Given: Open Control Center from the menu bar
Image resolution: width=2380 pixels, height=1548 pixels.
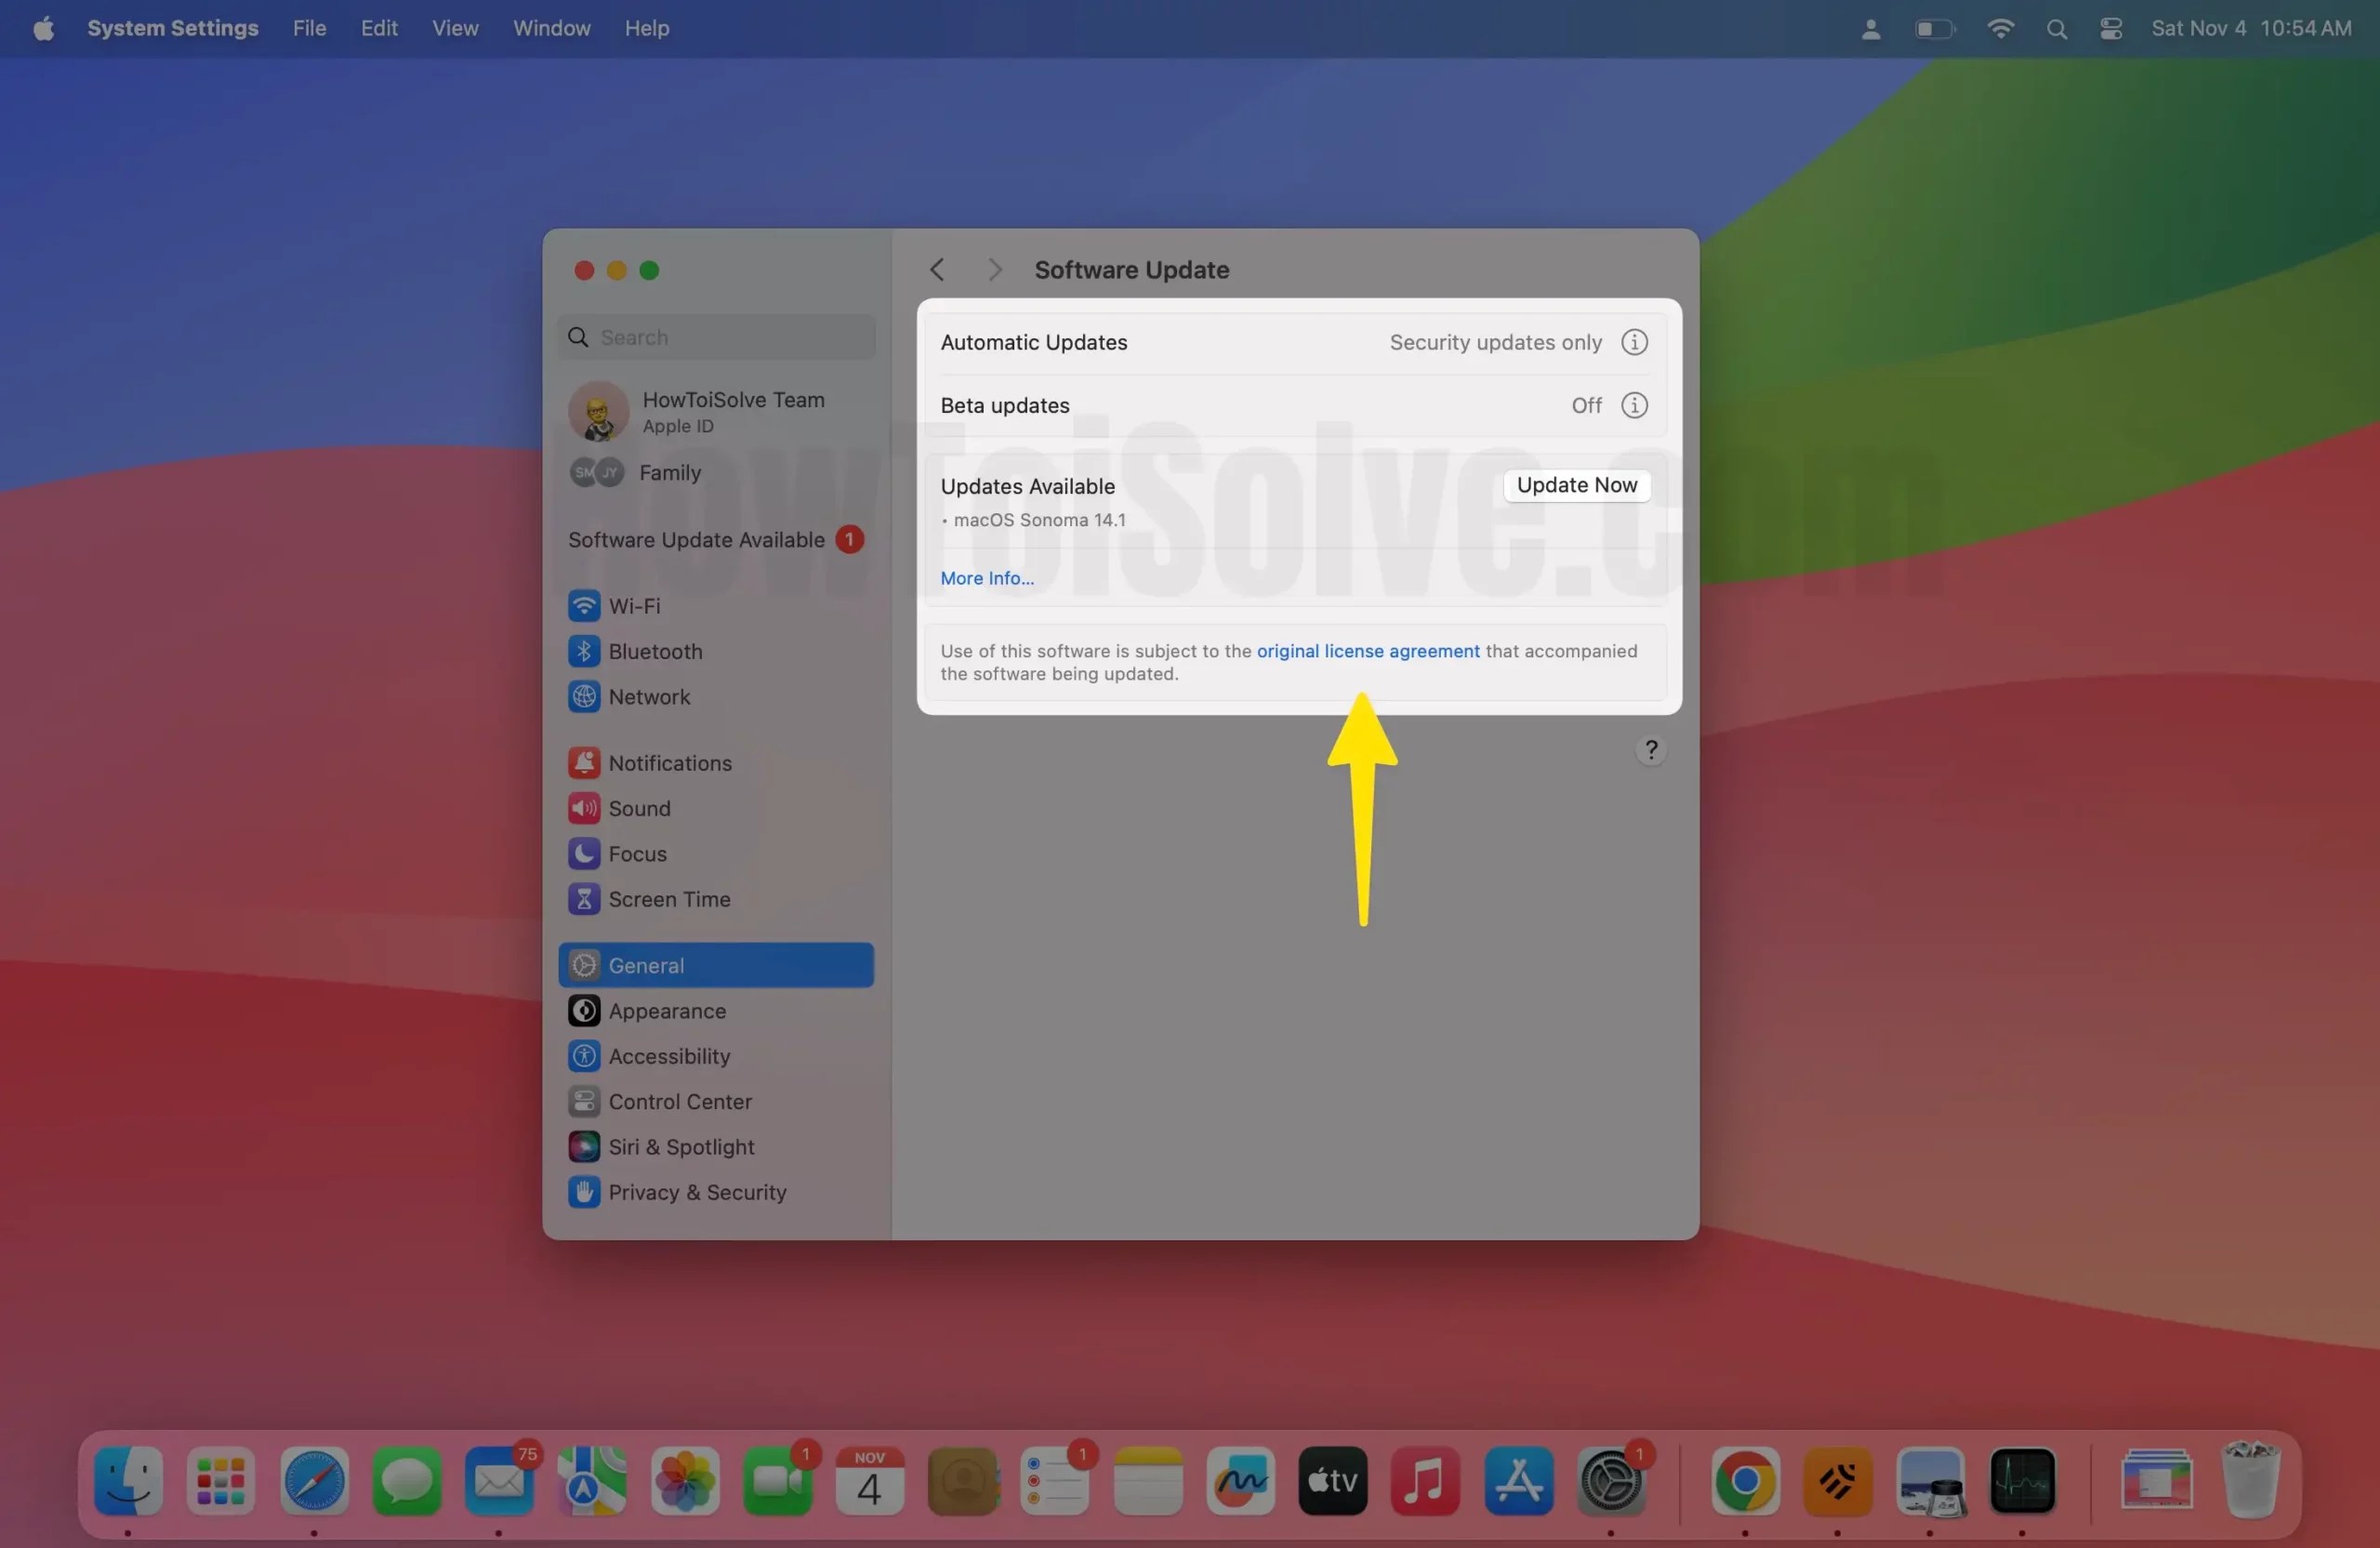Looking at the screenshot, I should pyautogui.click(x=2110, y=28).
